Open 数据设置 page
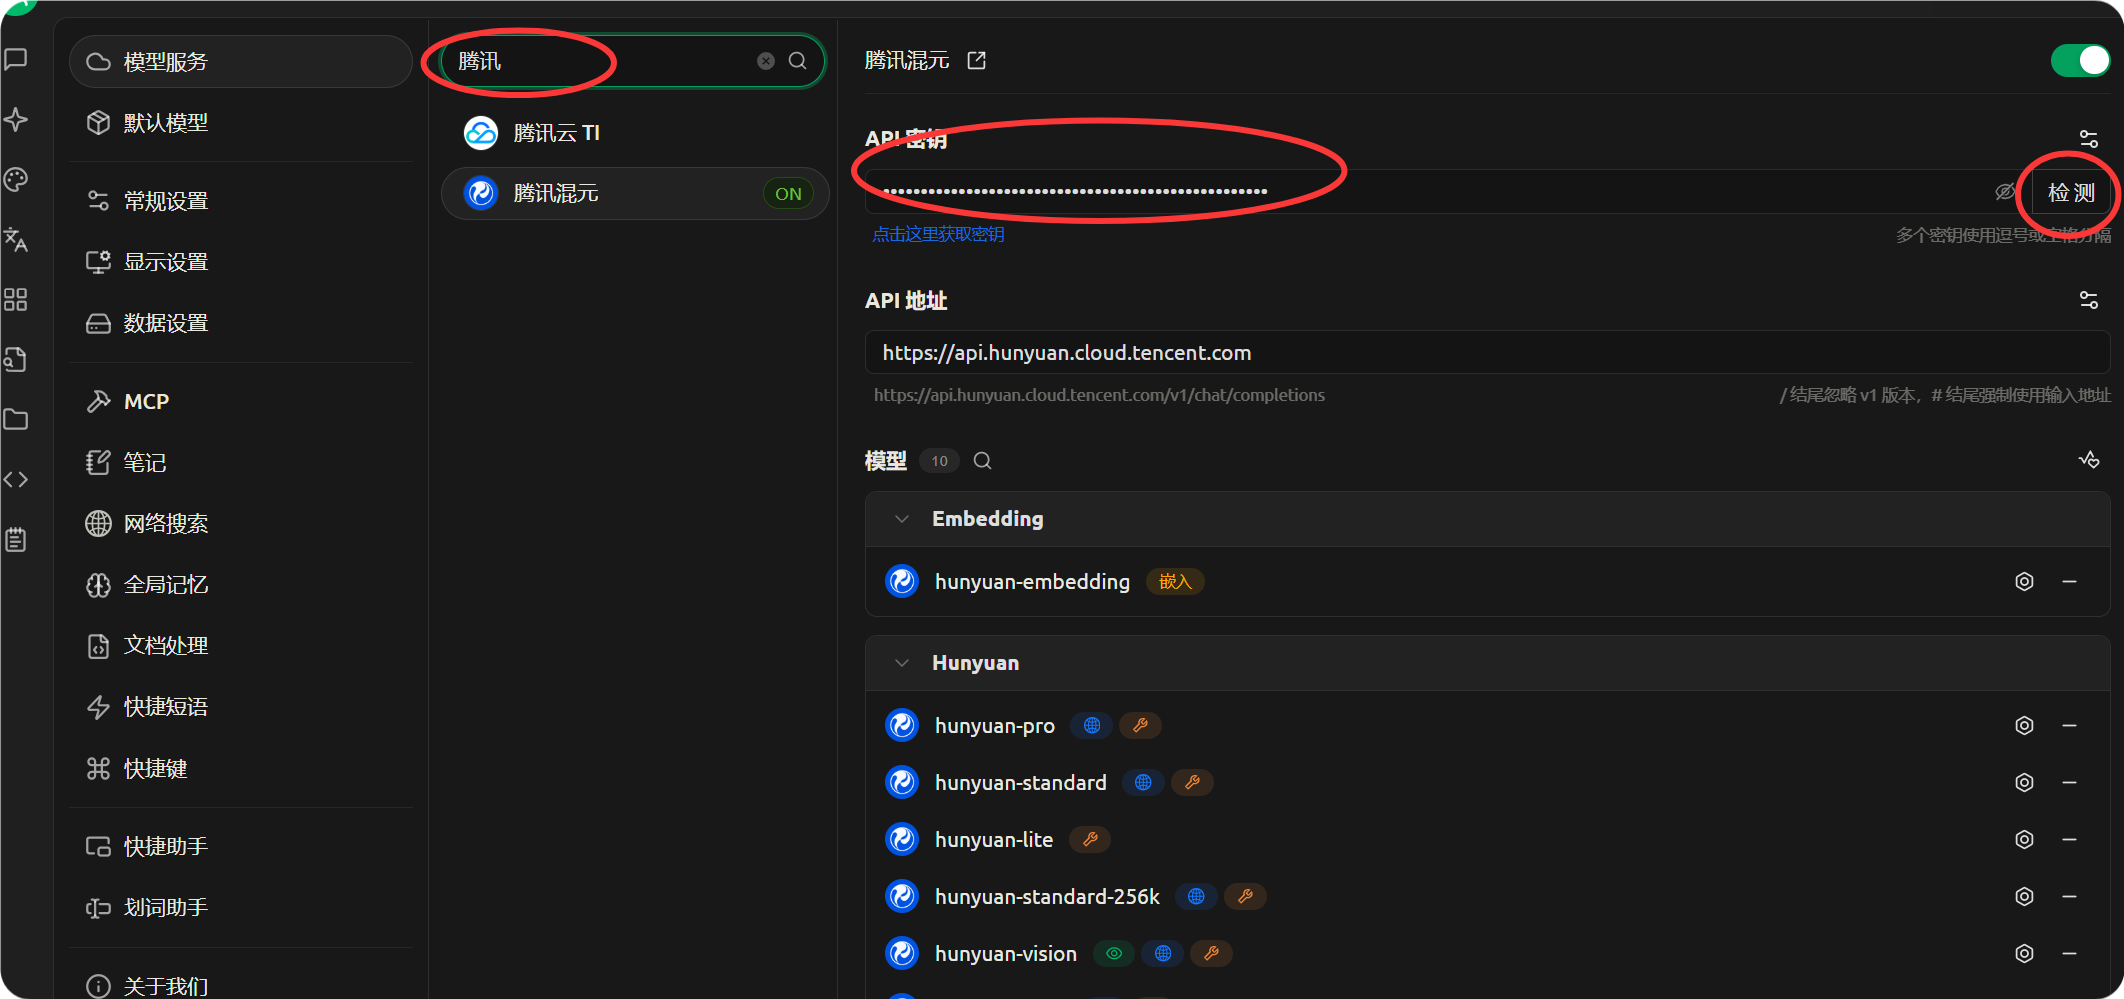This screenshot has width=2124, height=999. pos(241,323)
